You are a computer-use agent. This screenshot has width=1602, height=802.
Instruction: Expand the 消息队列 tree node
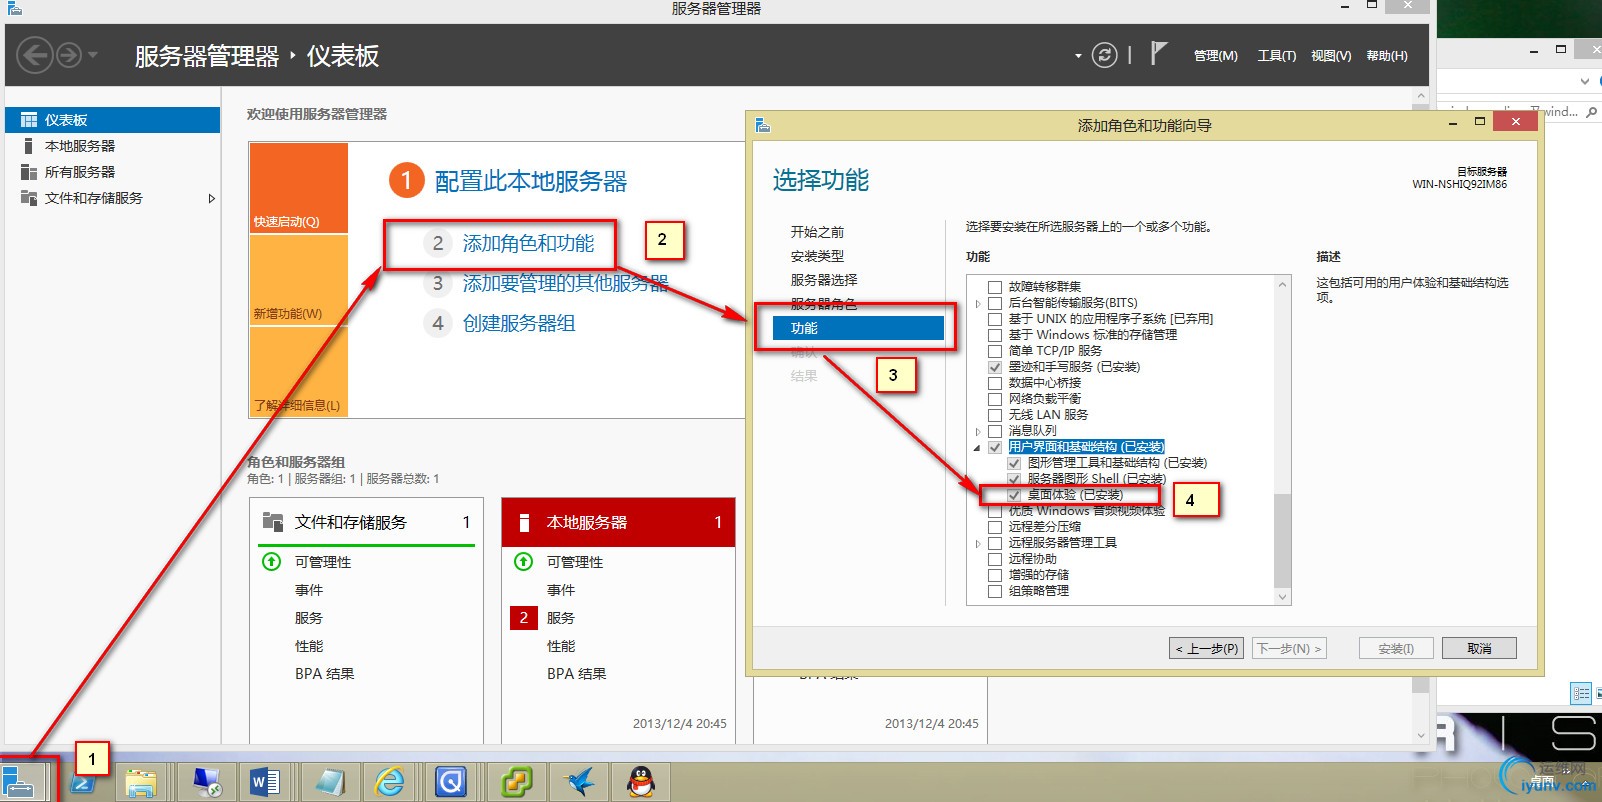[978, 431]
